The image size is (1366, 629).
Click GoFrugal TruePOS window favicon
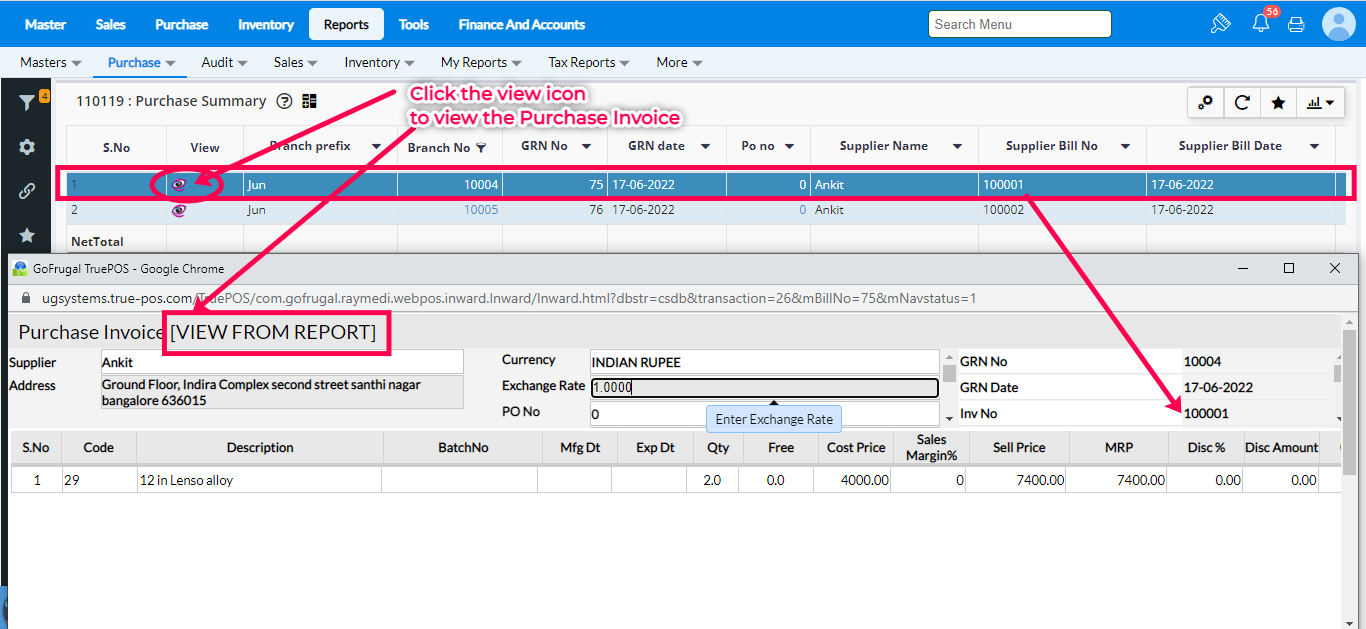[19, 268]
